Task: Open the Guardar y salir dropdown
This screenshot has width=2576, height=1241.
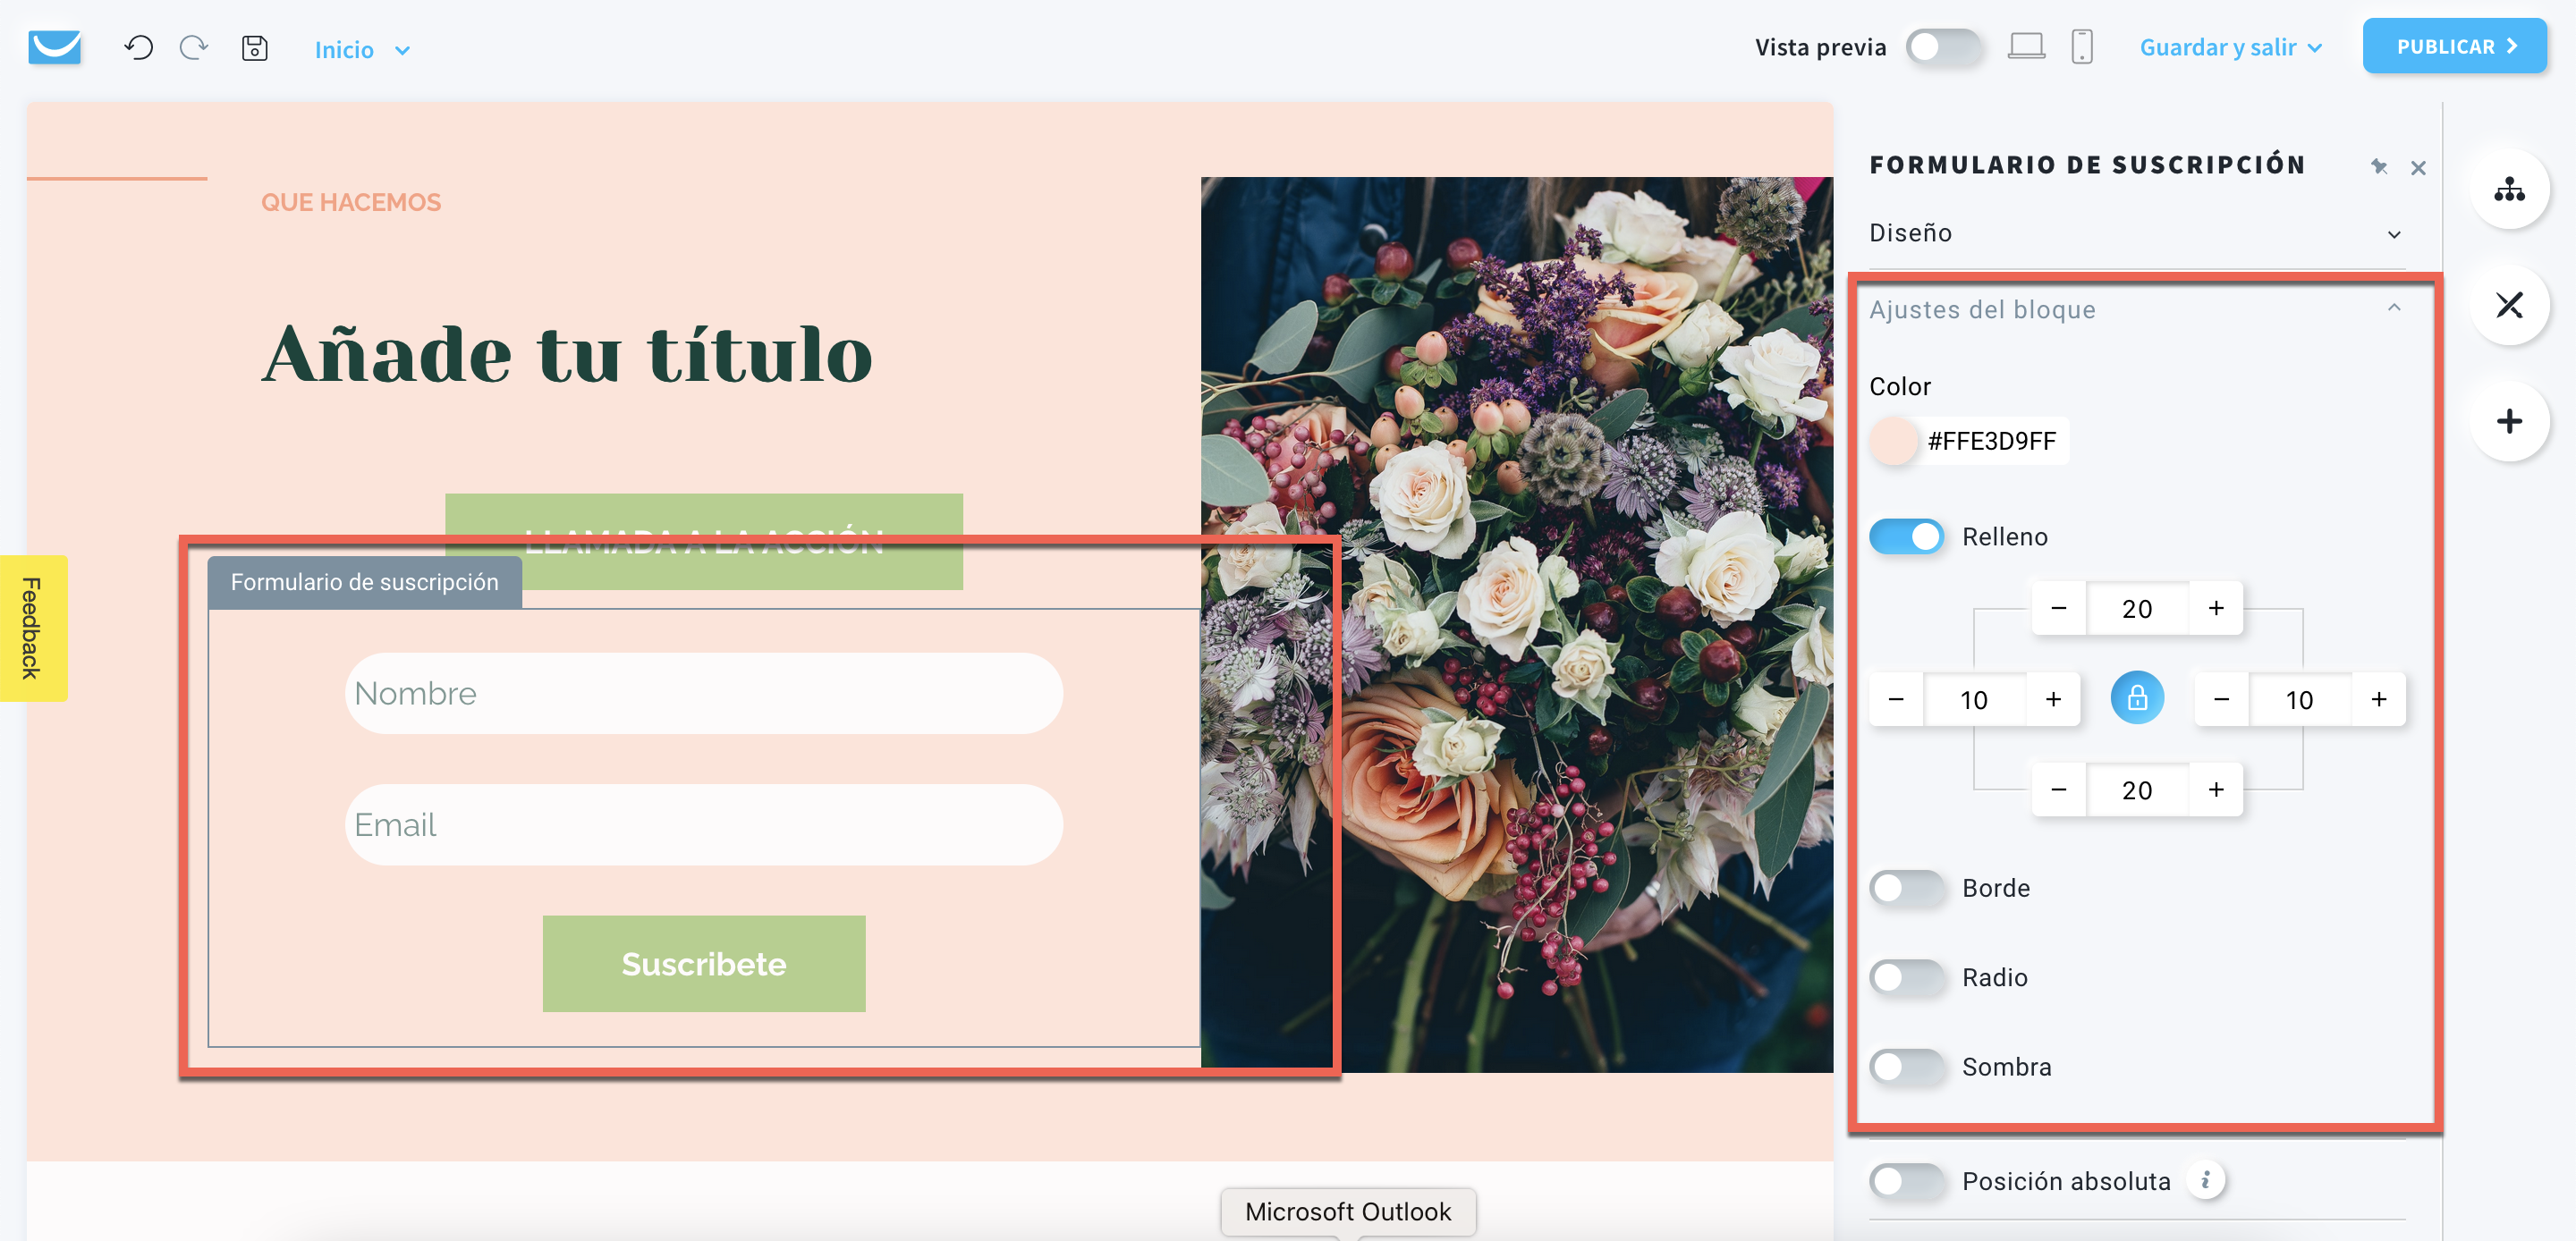Action: click(2230, 47)
